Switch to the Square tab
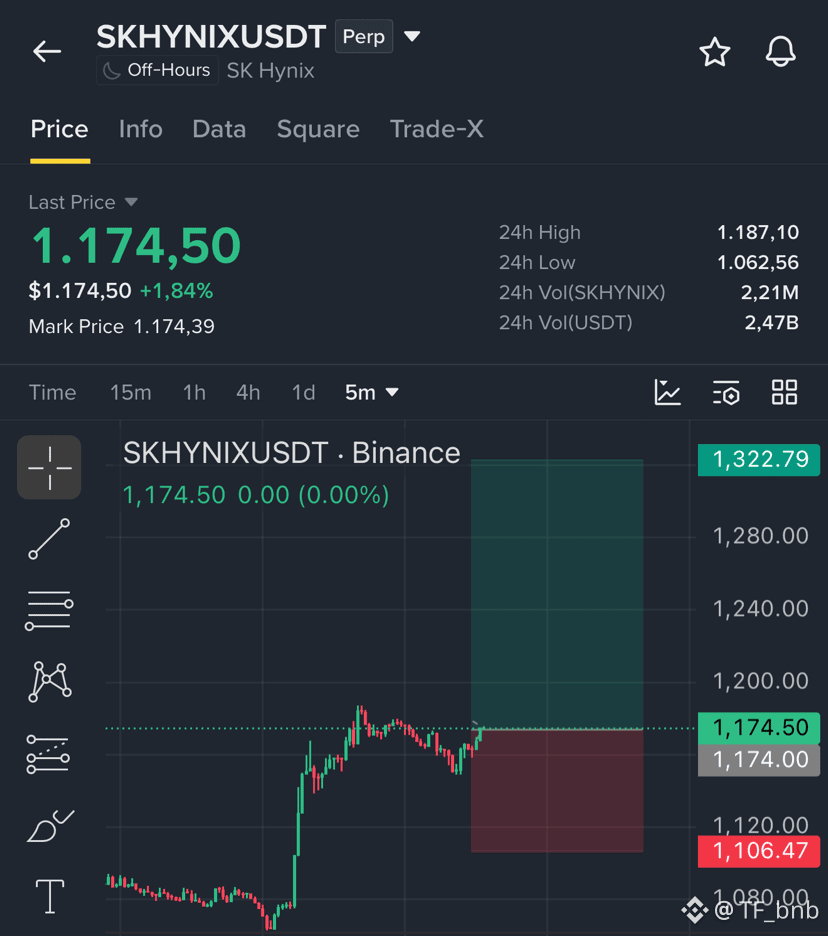The height and width of the screenshot is (936, 828). (318, 129)
